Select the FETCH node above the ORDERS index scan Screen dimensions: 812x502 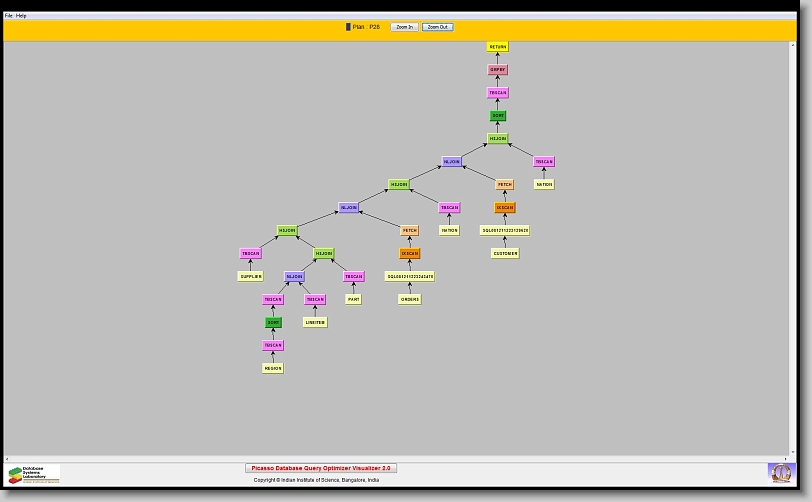[x=409, y=230]
